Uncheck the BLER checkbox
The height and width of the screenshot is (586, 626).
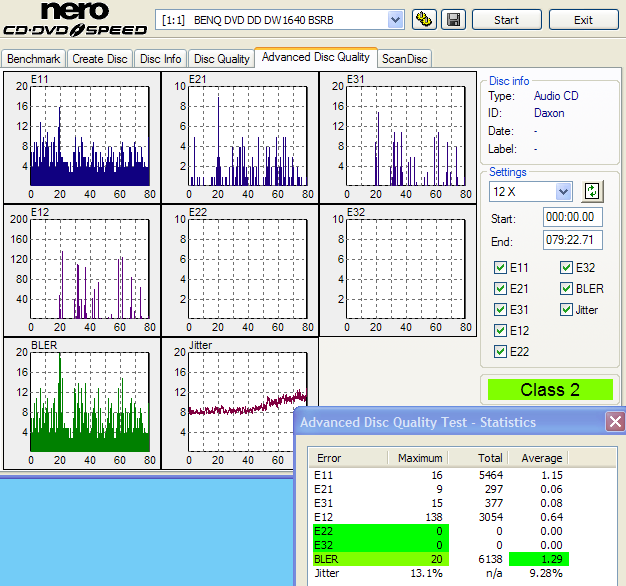tap(566, 289)
